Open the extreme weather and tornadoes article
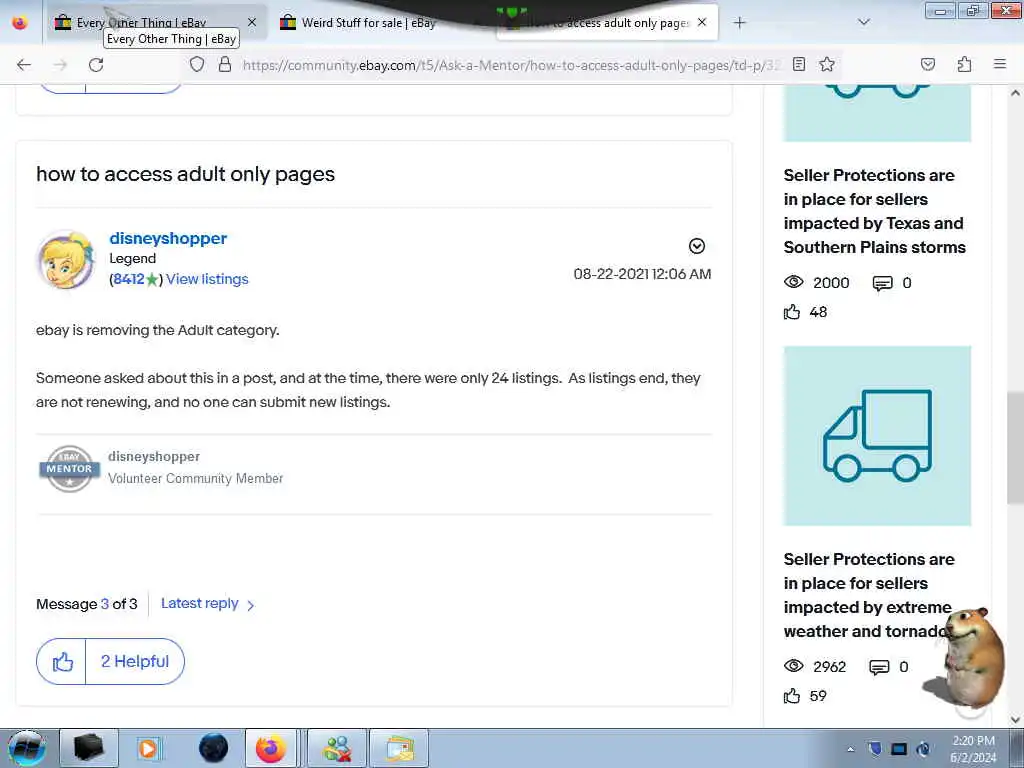This screenshot has width=1024, height=768. tap(867, 595)
